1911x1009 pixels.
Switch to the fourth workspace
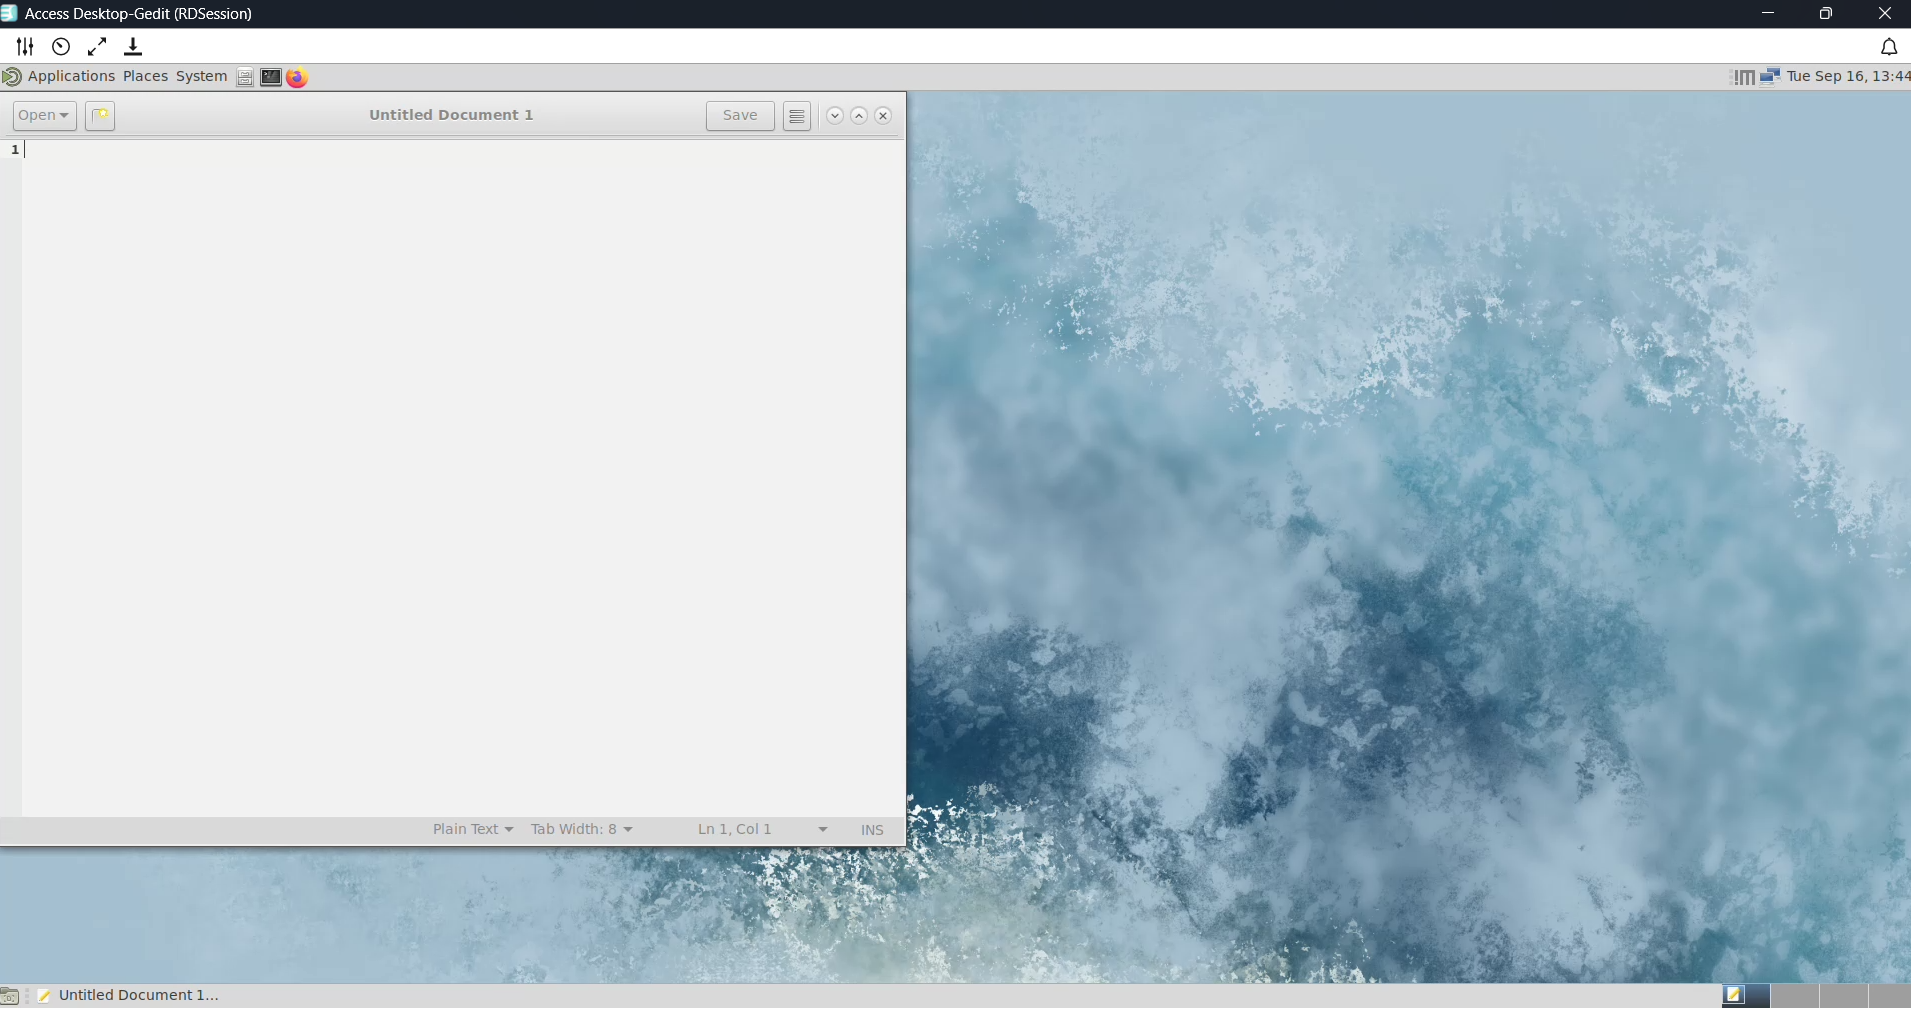1890,995
